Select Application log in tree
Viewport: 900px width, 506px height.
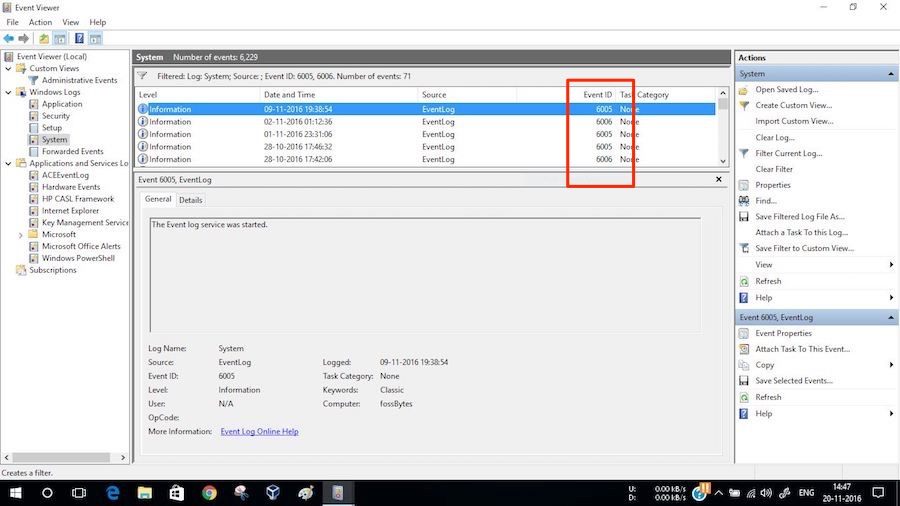pos(62,104)
